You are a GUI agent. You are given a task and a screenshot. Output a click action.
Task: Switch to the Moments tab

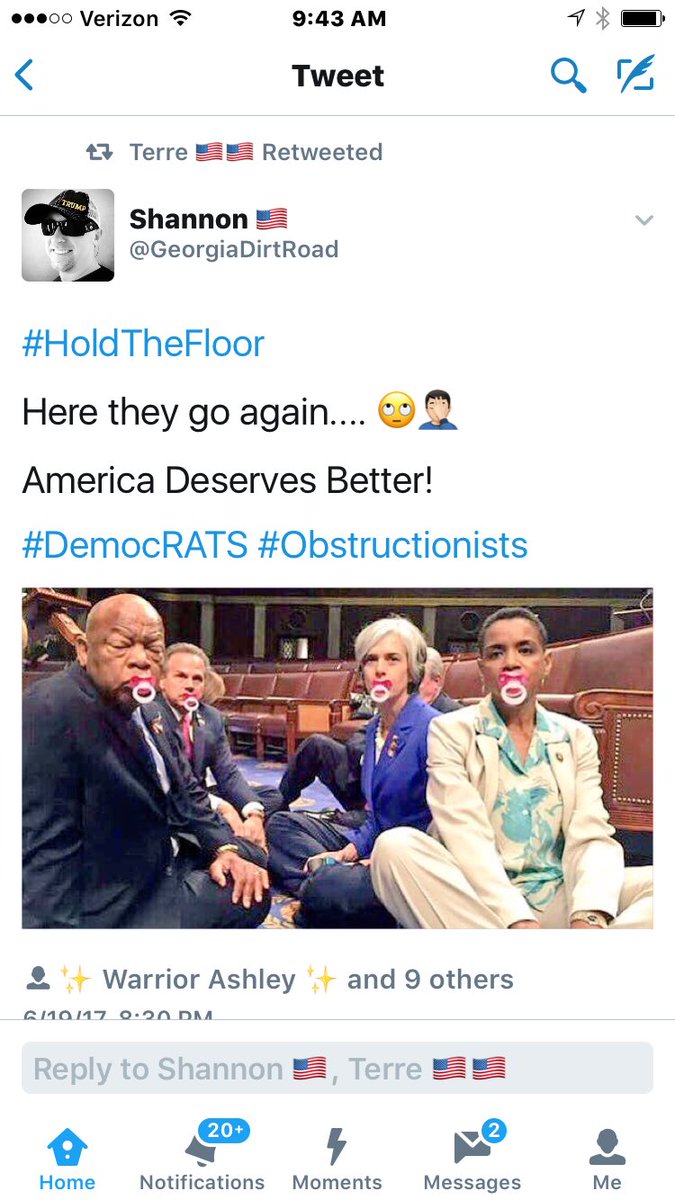[337, 1160]
